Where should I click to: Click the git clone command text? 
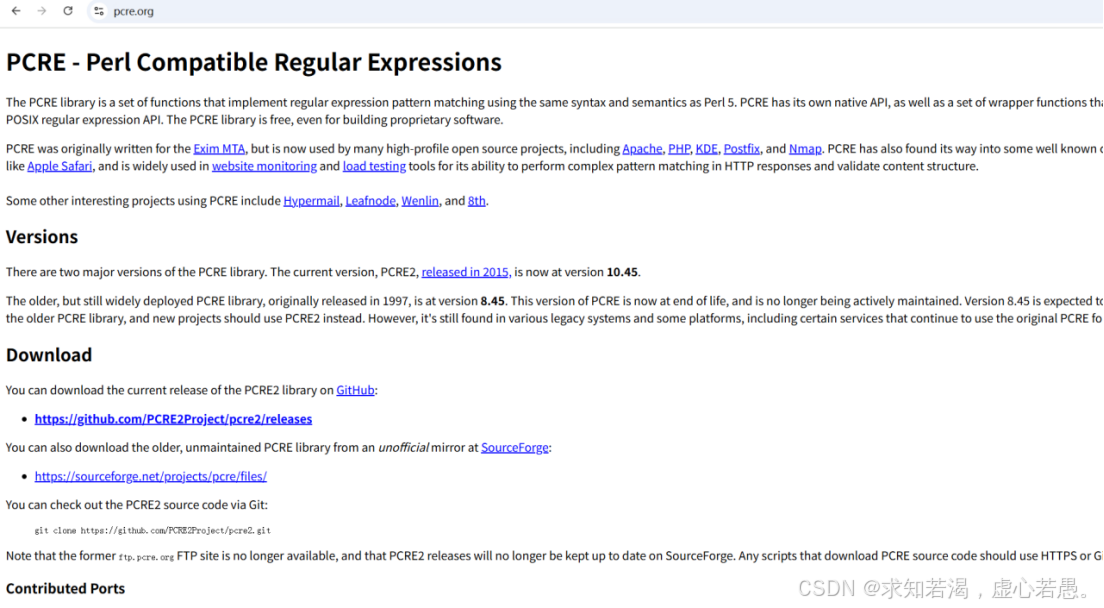[x=153, y=531]
